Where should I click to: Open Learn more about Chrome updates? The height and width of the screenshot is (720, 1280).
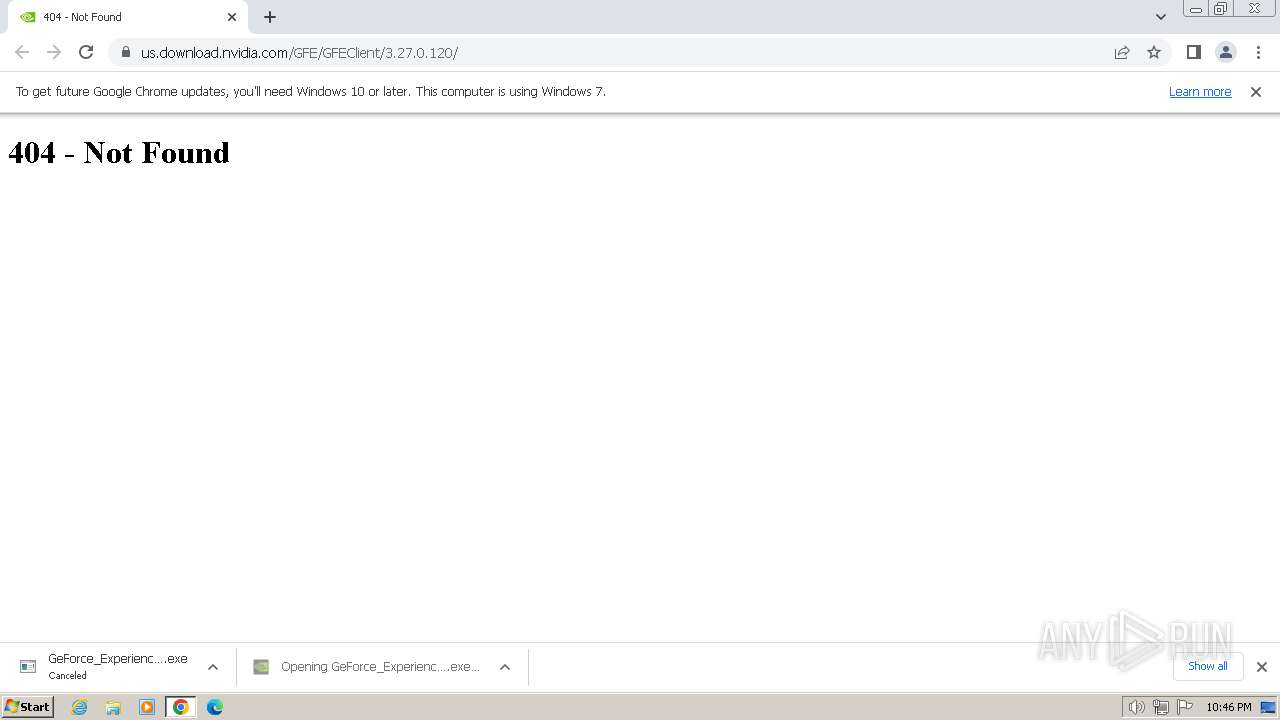tap(1200, 91)
